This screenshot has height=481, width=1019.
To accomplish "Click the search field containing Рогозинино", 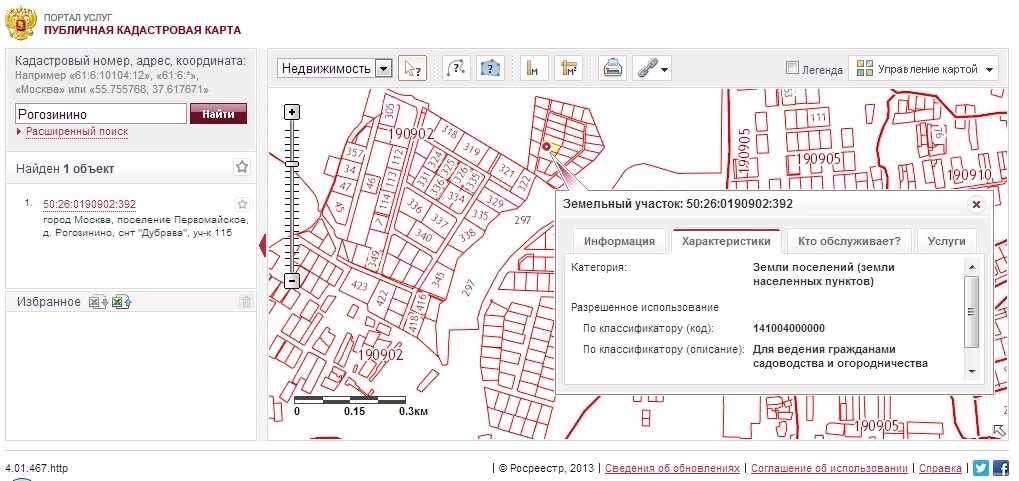I will click(101, 114).
